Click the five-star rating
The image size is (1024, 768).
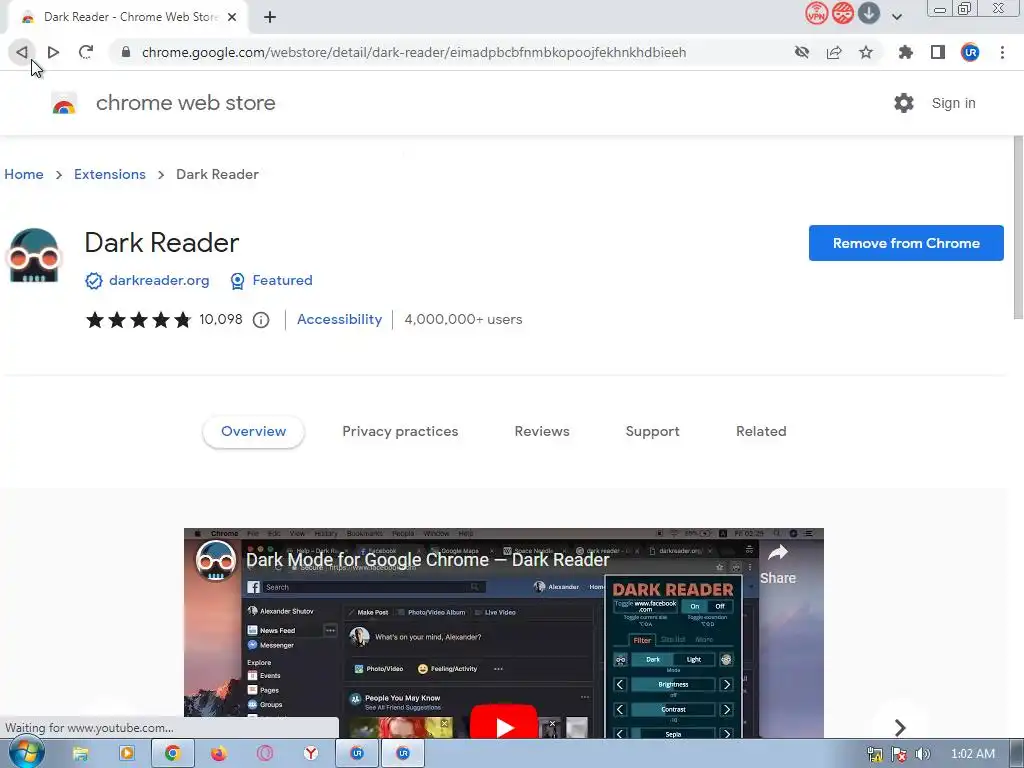click(x=138, y=319)
